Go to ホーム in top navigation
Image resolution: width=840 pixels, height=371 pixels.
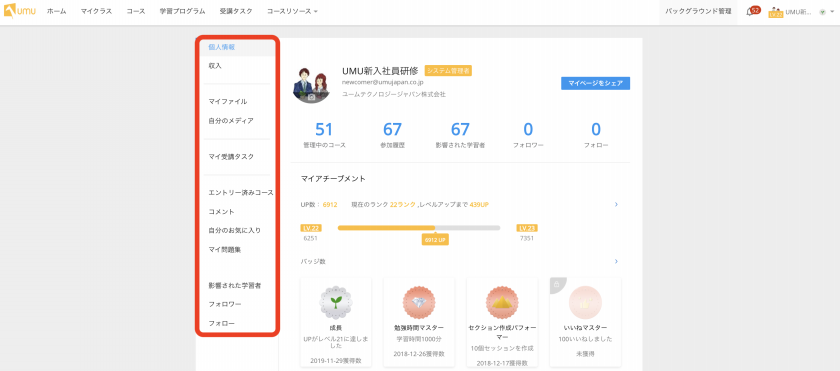click(x=56, y=11)
